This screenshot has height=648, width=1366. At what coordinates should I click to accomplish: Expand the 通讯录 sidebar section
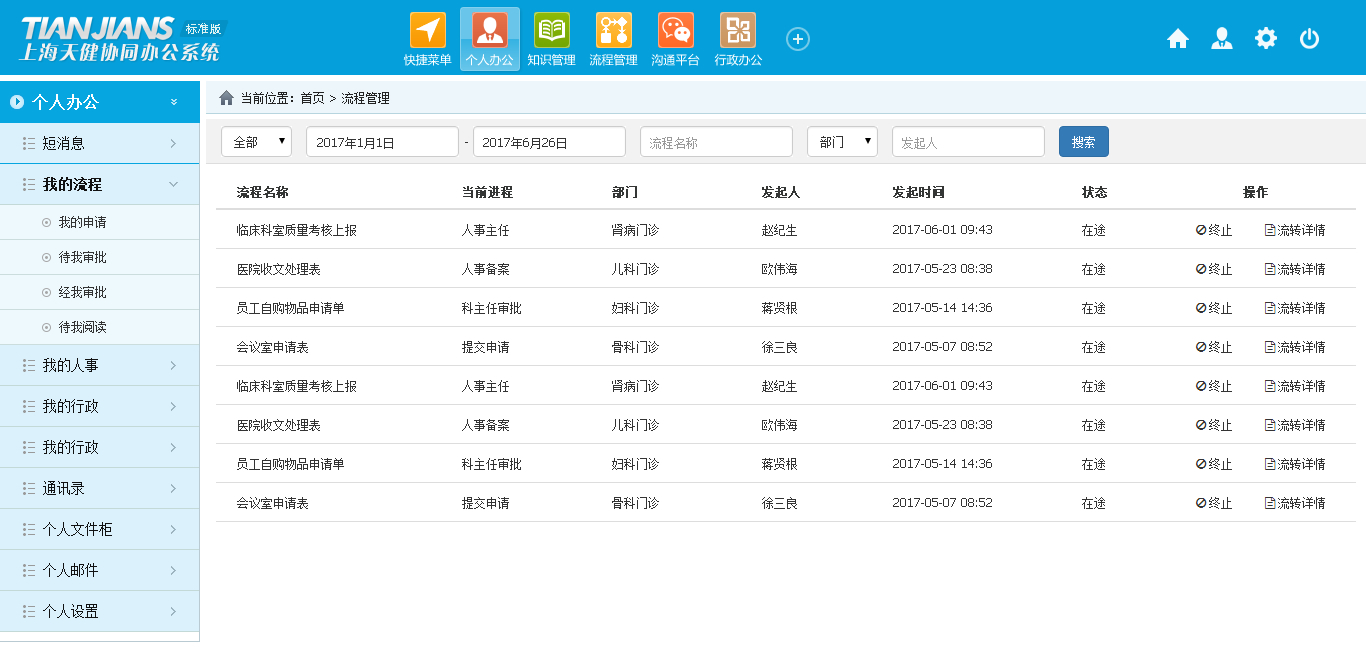100,488
